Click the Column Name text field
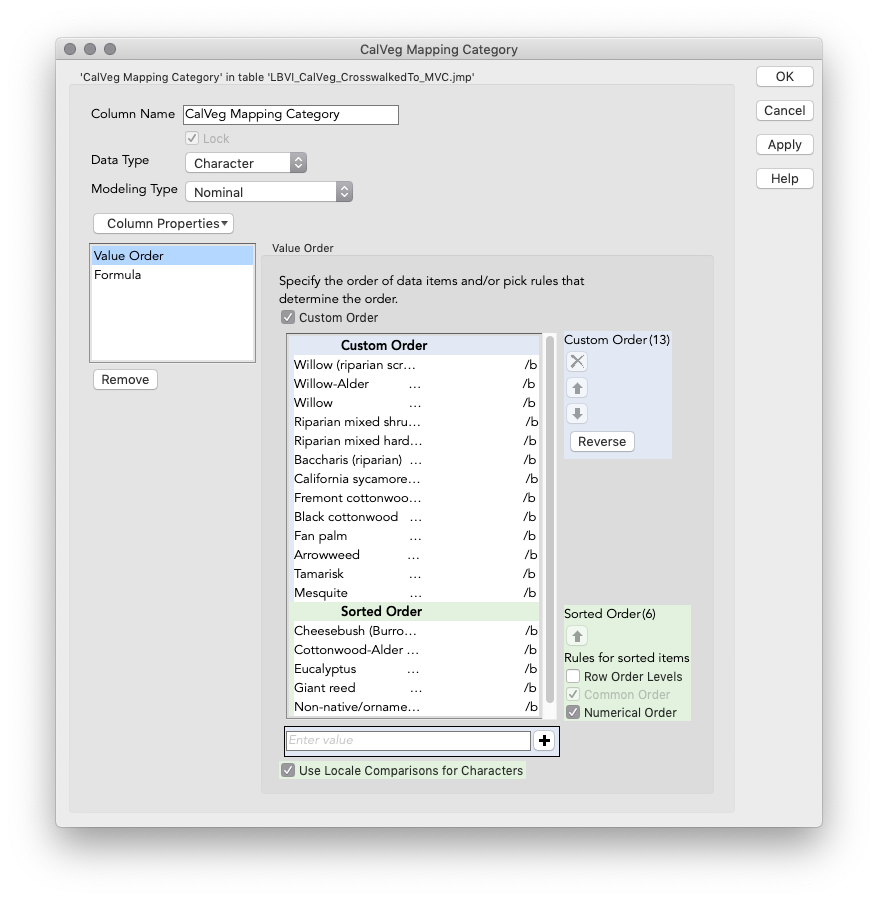Screen dimensions: 878x901 291,114
